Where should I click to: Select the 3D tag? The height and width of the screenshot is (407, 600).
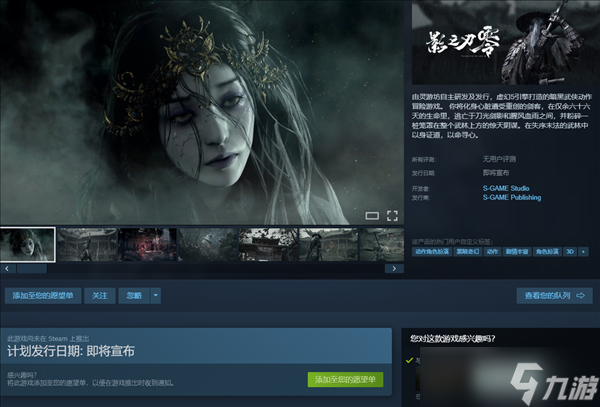tap(570, 251)
